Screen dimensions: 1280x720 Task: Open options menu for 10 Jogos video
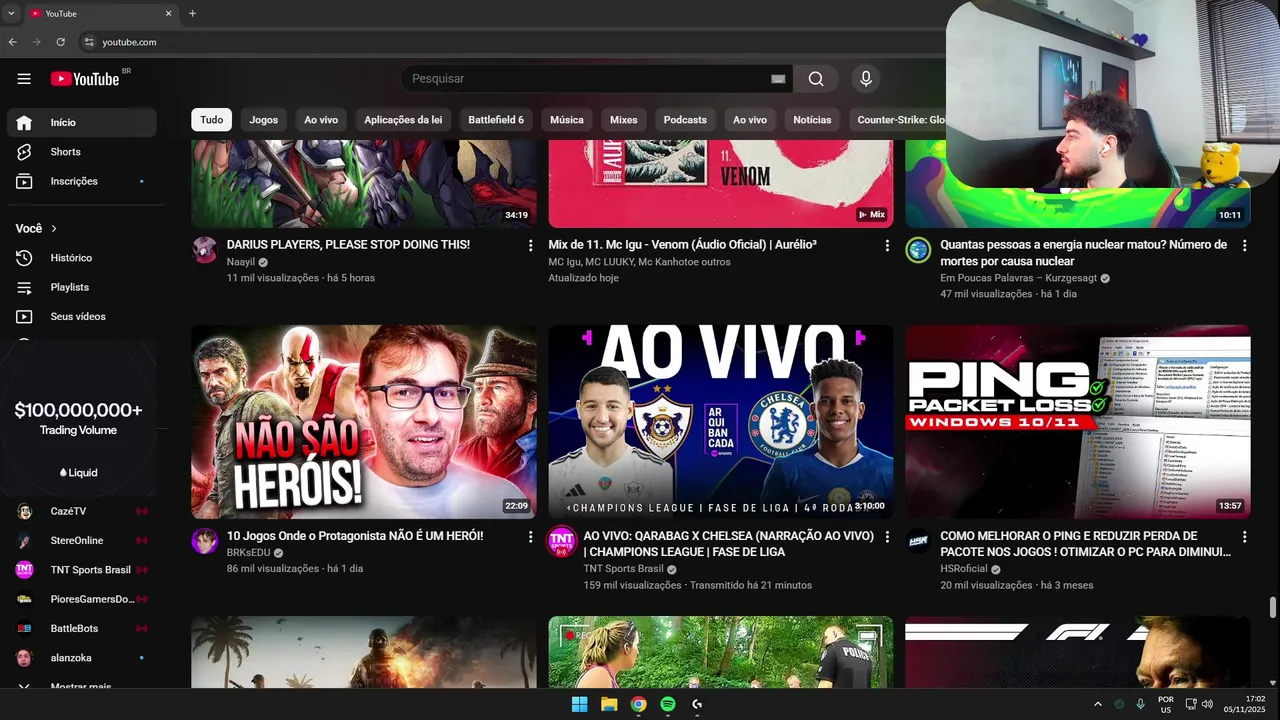point(530,537)
